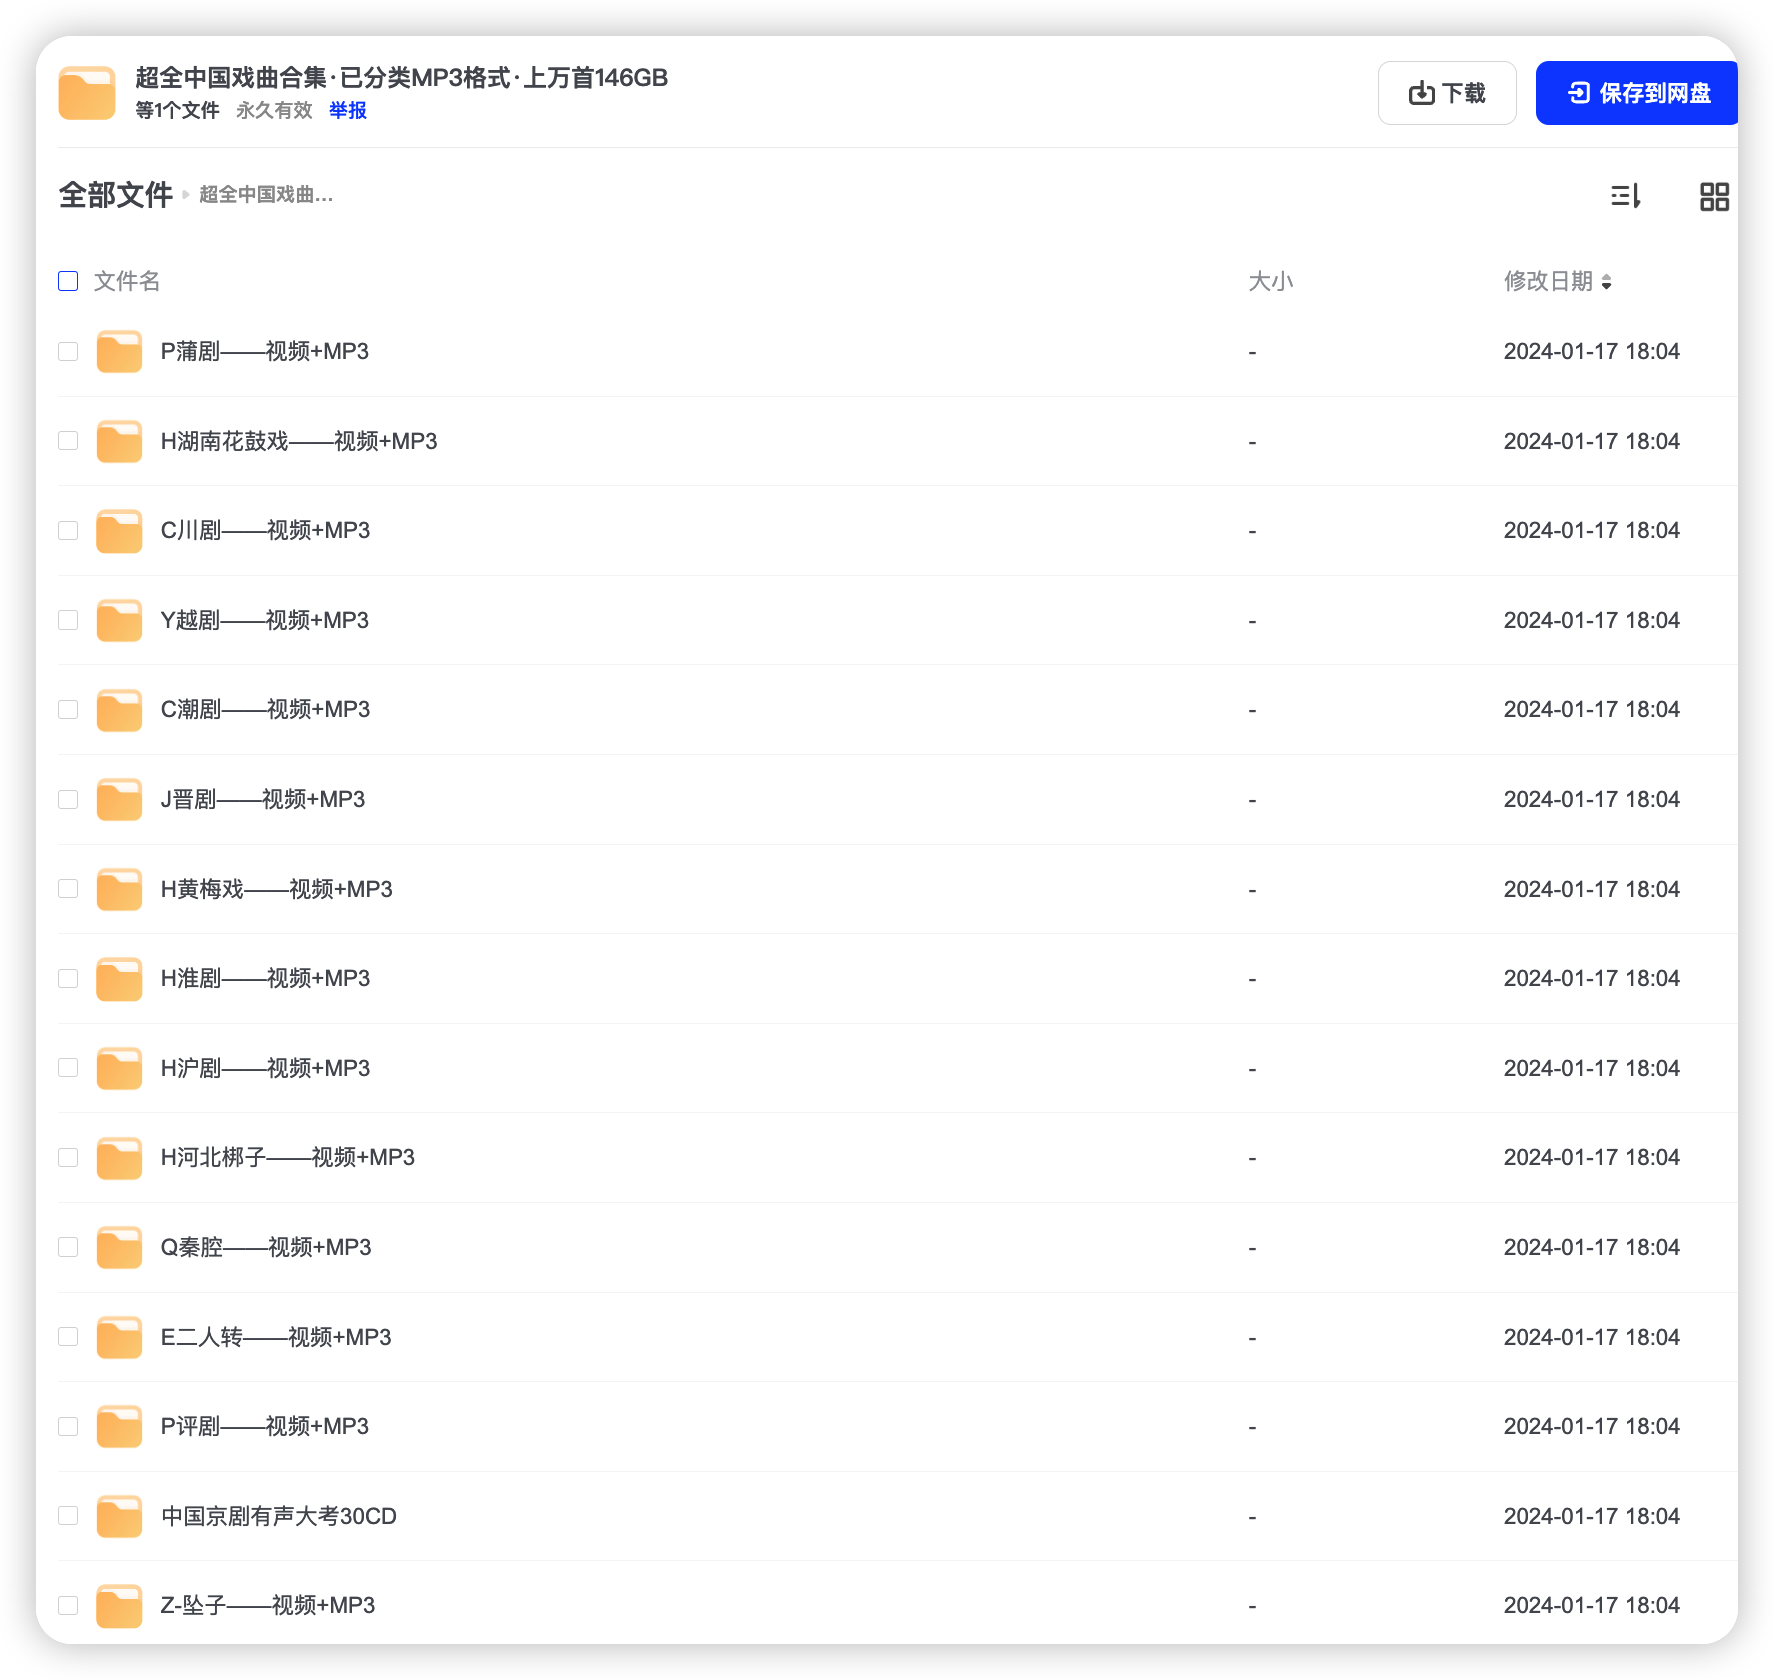This screenshot has height=1680, width=1774.
Task: Open Y越剧 folder icon
Action: coord(119,620)
